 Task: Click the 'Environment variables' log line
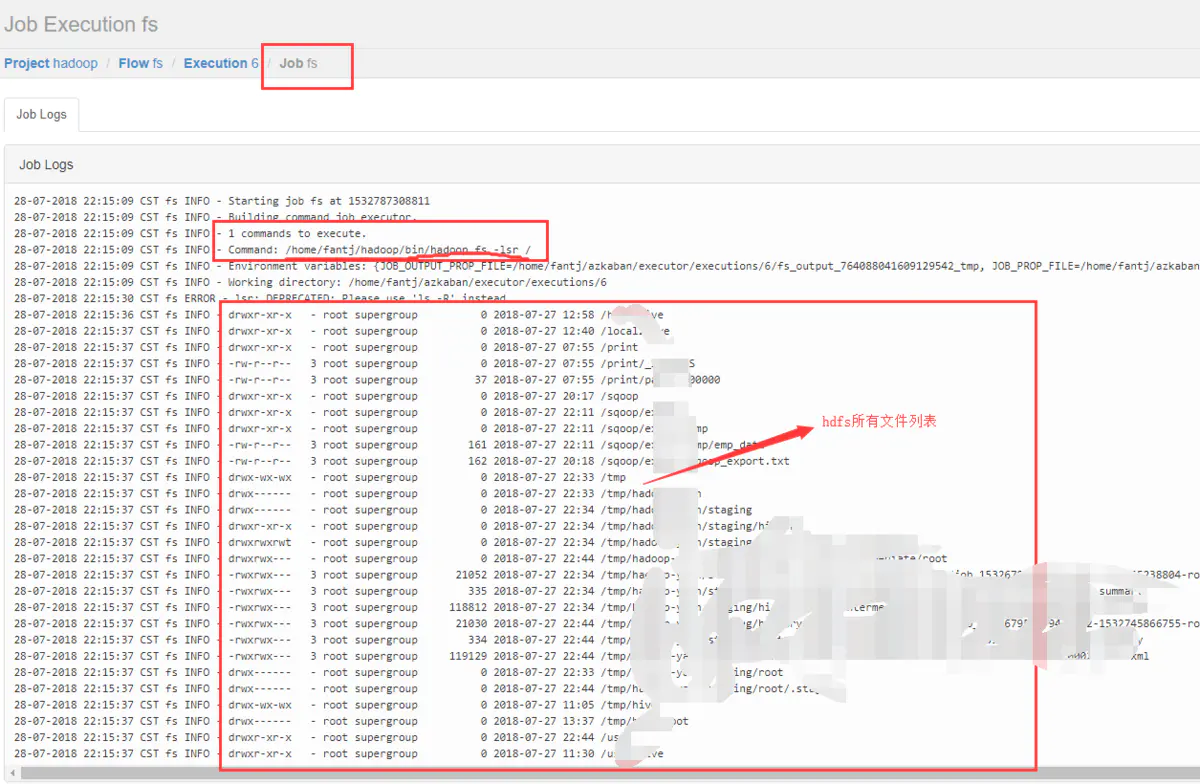point(607,266)
